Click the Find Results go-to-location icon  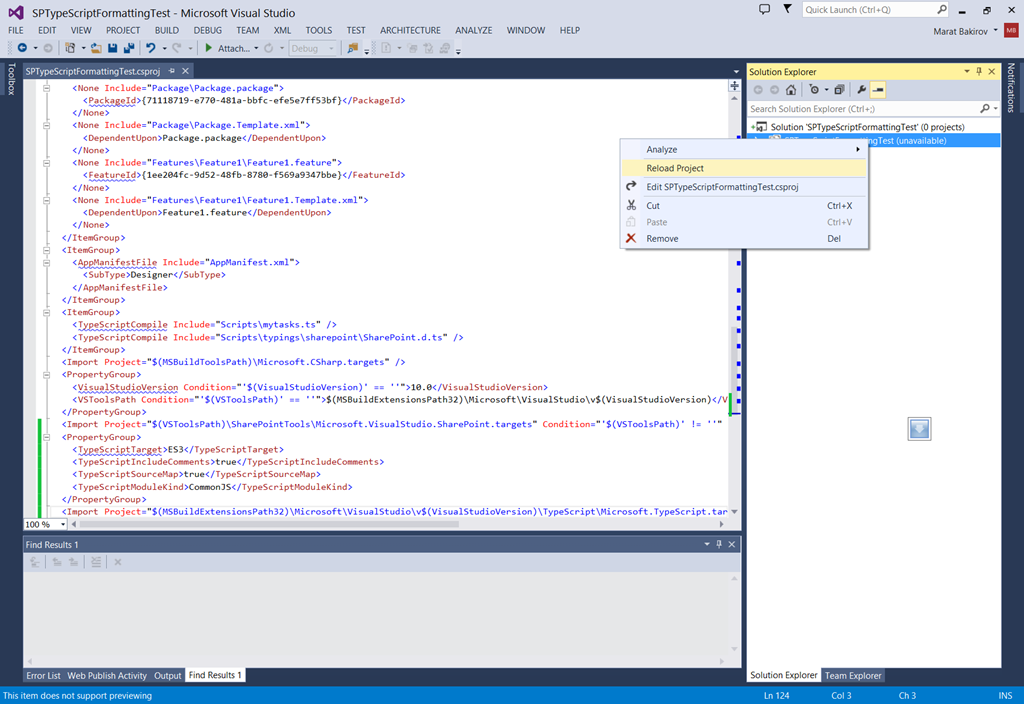click(x=35, y=562)
